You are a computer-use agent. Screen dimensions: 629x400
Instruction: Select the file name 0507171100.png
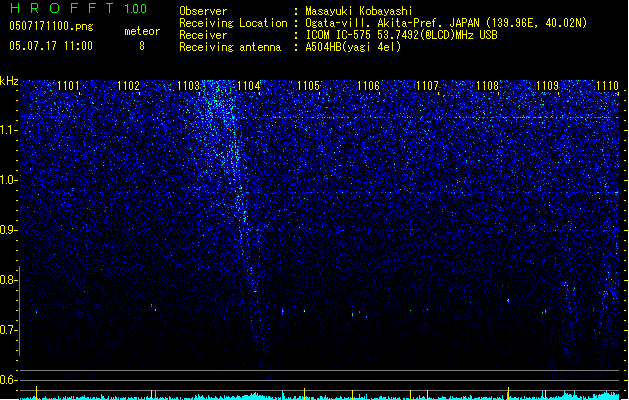pos(51,26)
